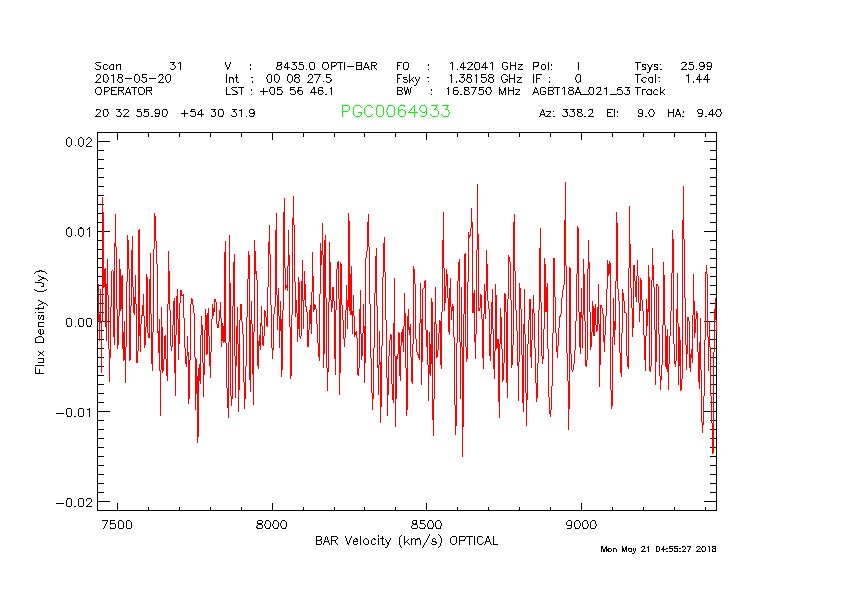The image size is (842, 595).
Task: Click the Flux Density (Jy) axis label
Action: click(x=41, y=321)
